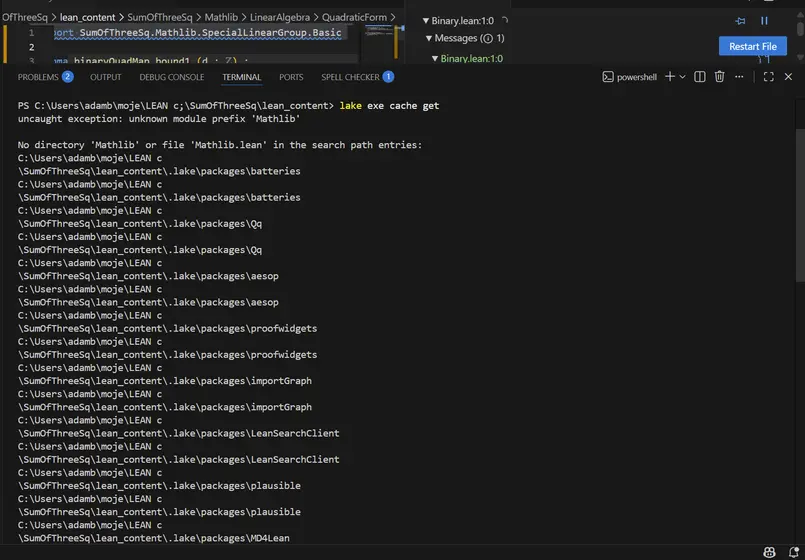Open terminal panel more actions menu
The width and height of the screenshot is (805, 560).
(738, 77)
